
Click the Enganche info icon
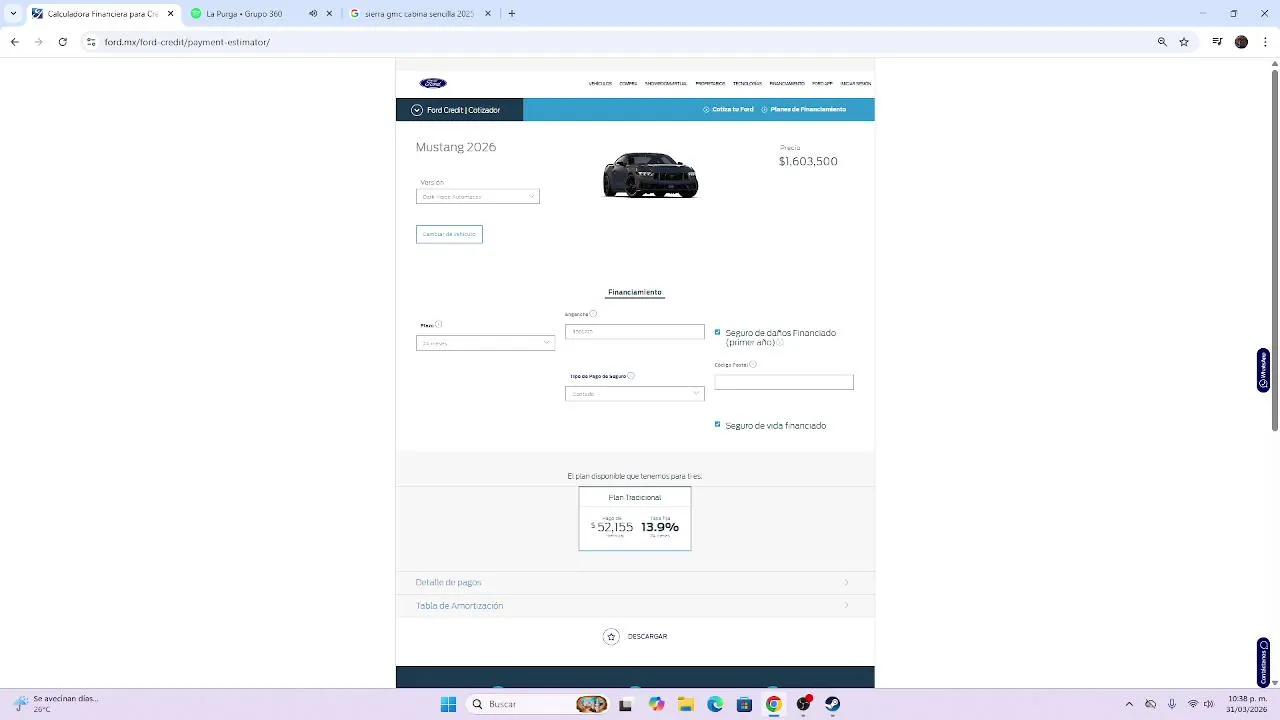[x=593, y=314]
